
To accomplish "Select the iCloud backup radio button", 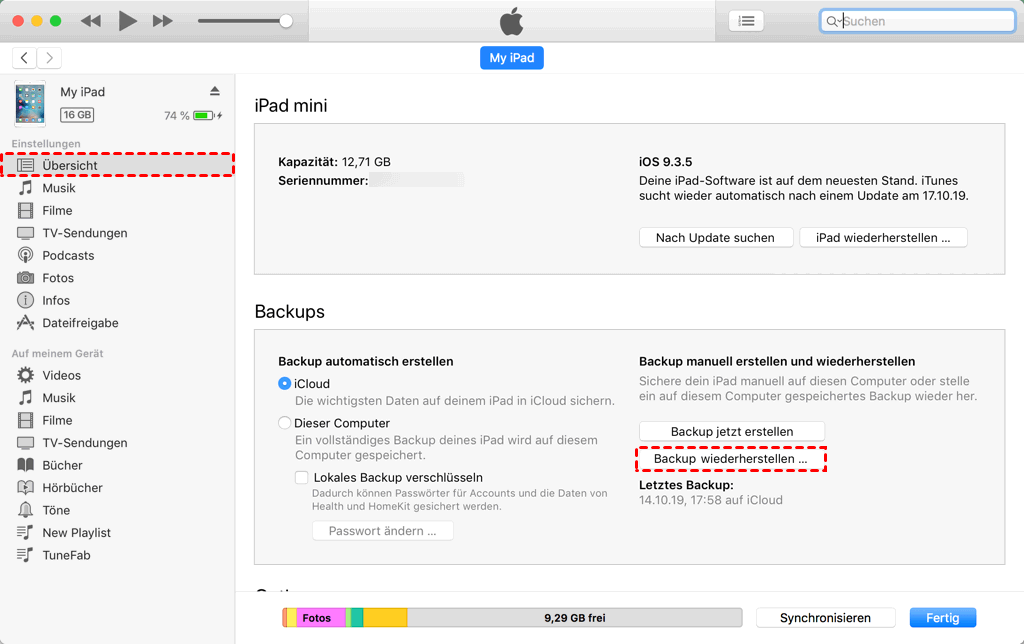I will tap(285, 384).
